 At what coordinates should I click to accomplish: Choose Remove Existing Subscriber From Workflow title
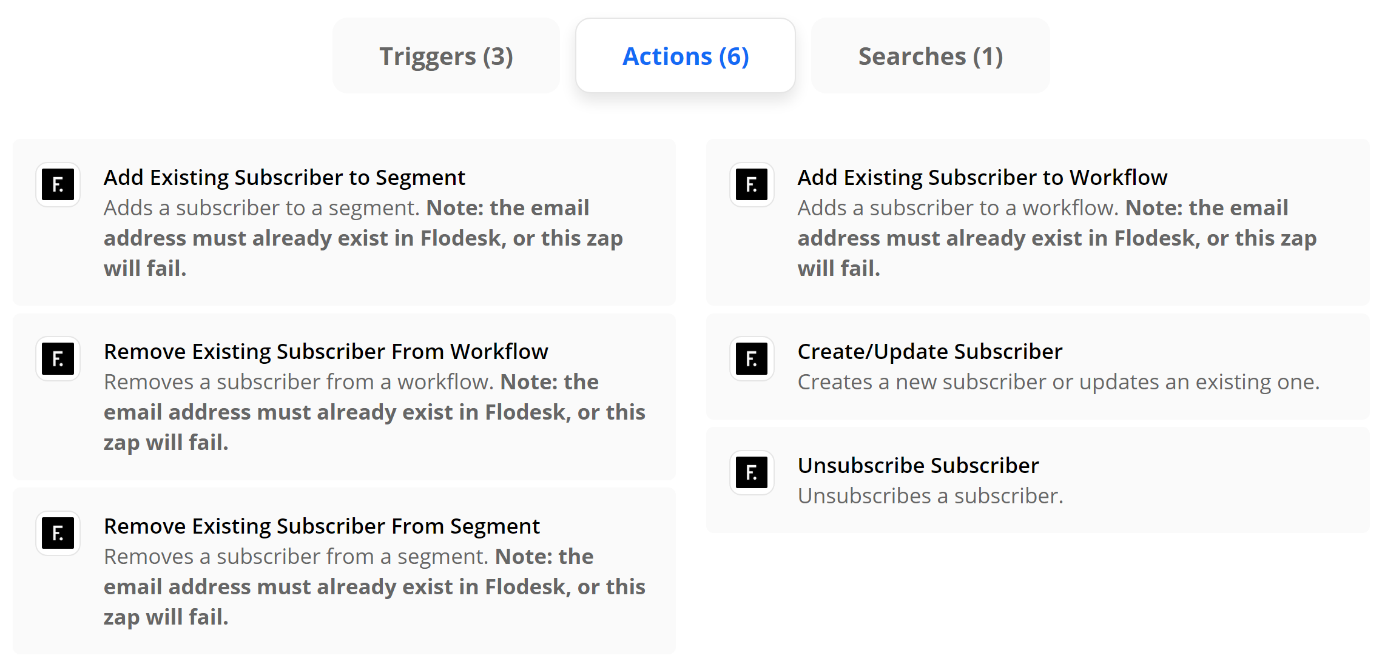[326, 352]
